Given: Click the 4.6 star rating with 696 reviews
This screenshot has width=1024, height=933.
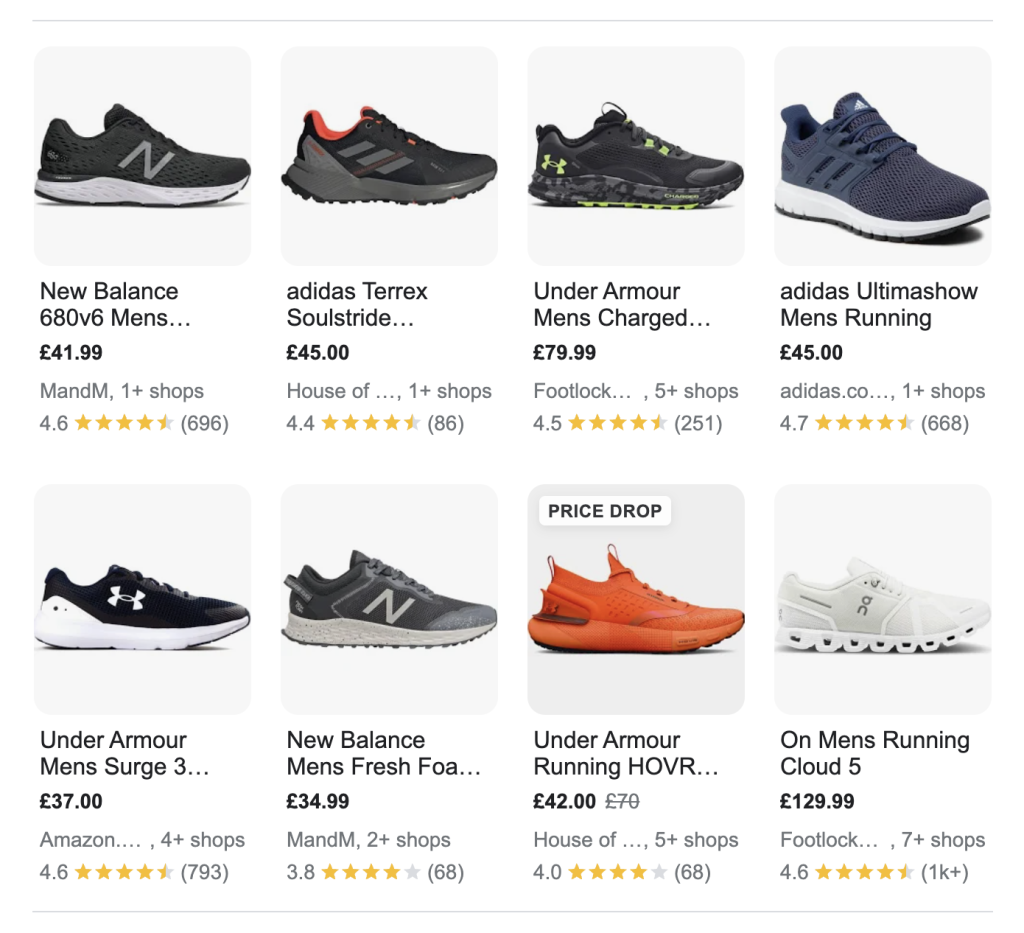Looking at the screenshot, I should coord(134,423).
